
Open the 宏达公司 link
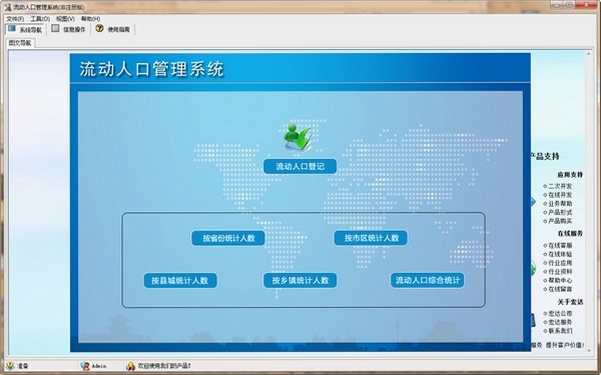(x=560, y=314)
